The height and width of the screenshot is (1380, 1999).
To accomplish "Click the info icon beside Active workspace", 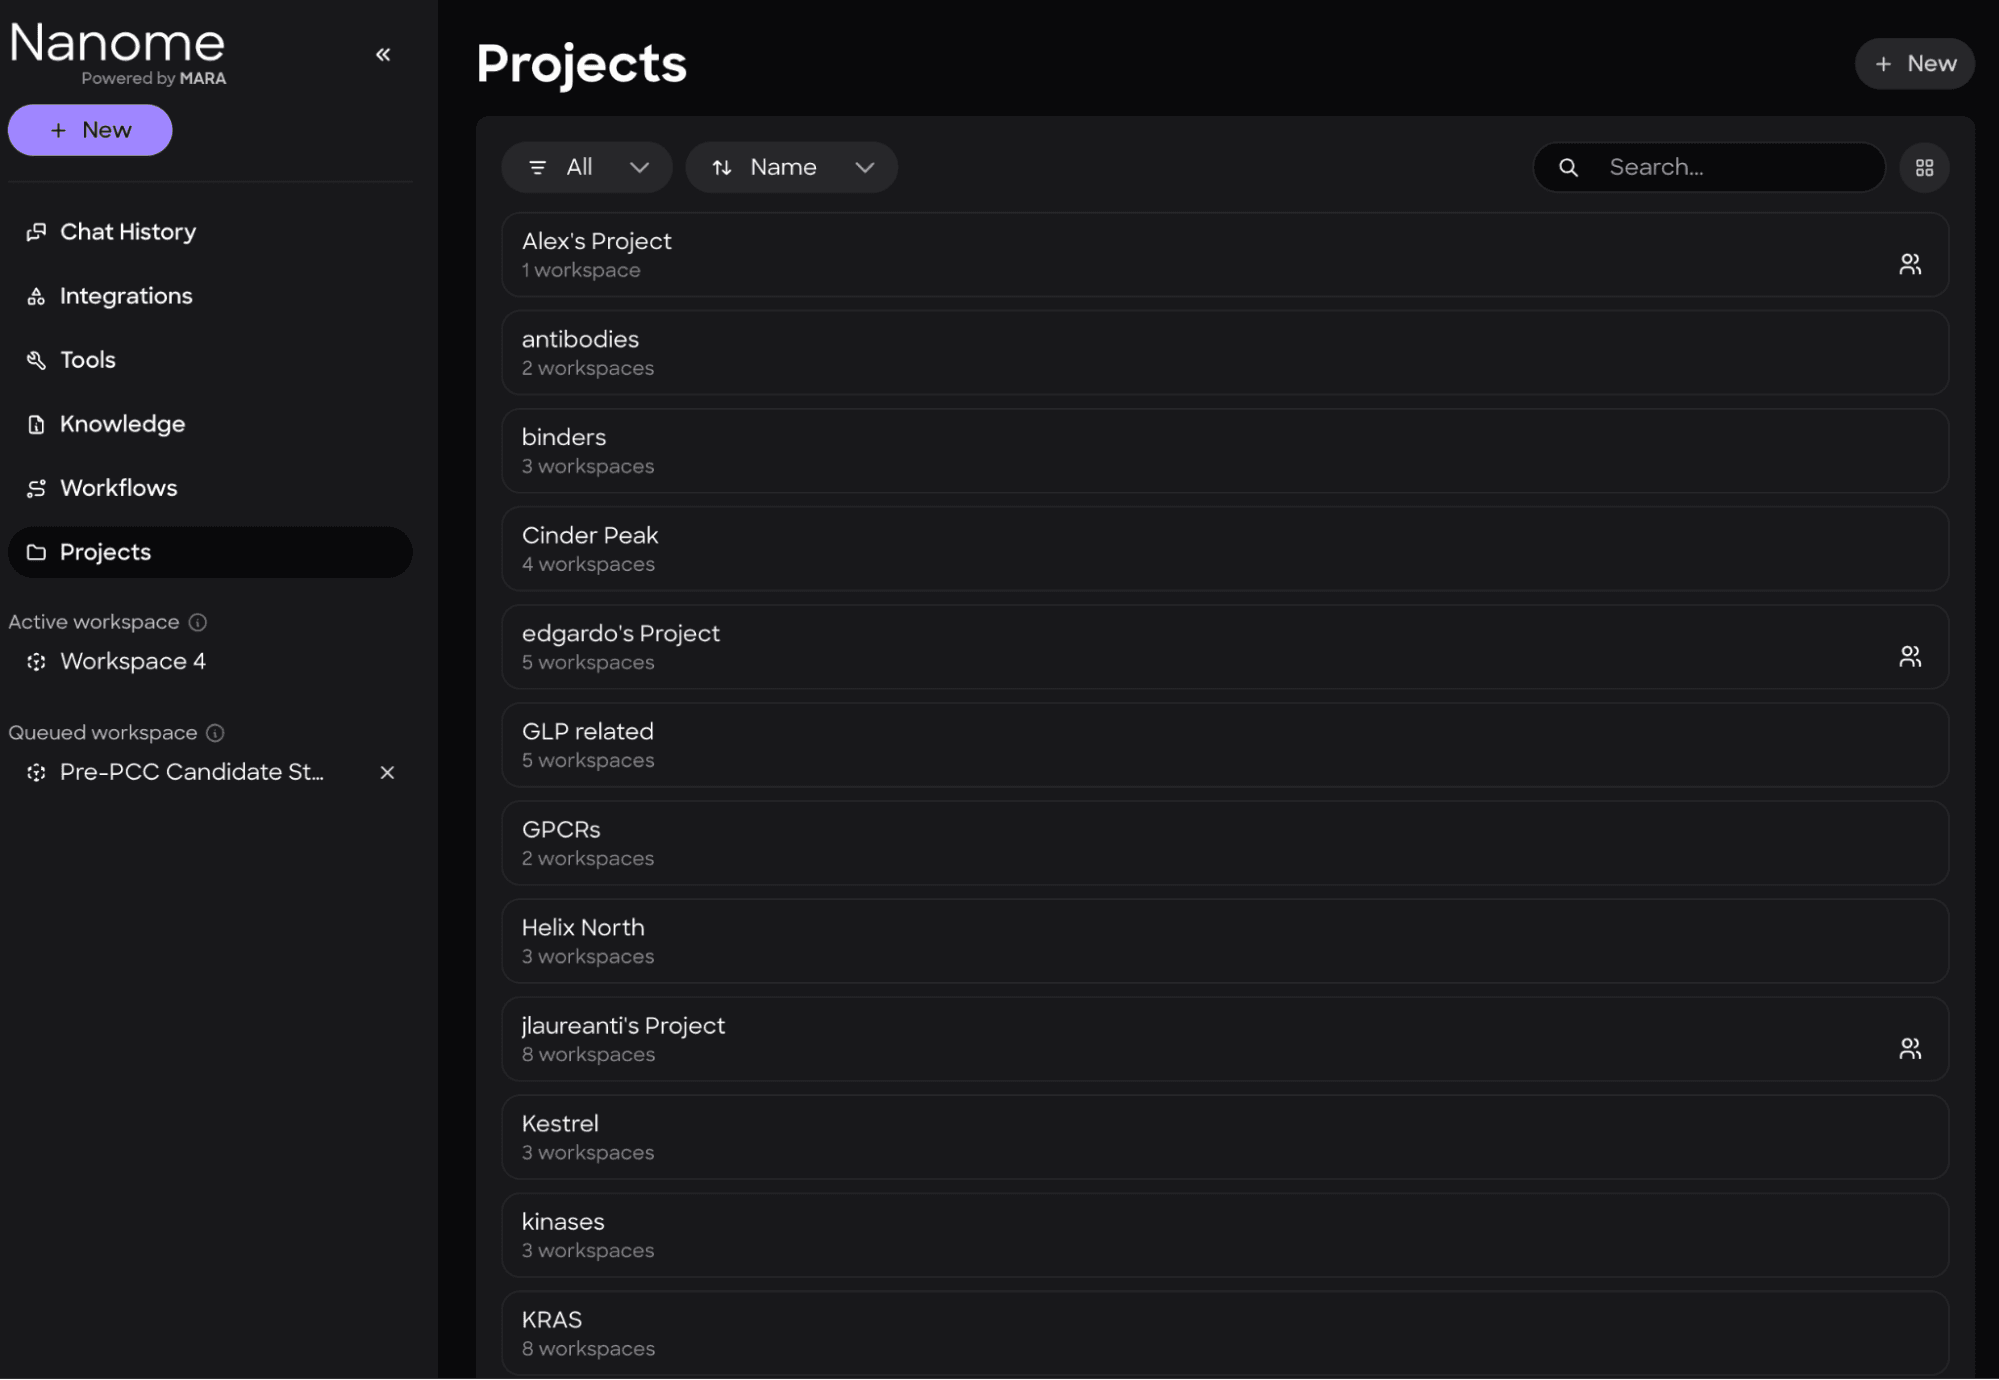I will tap(197, 621).
